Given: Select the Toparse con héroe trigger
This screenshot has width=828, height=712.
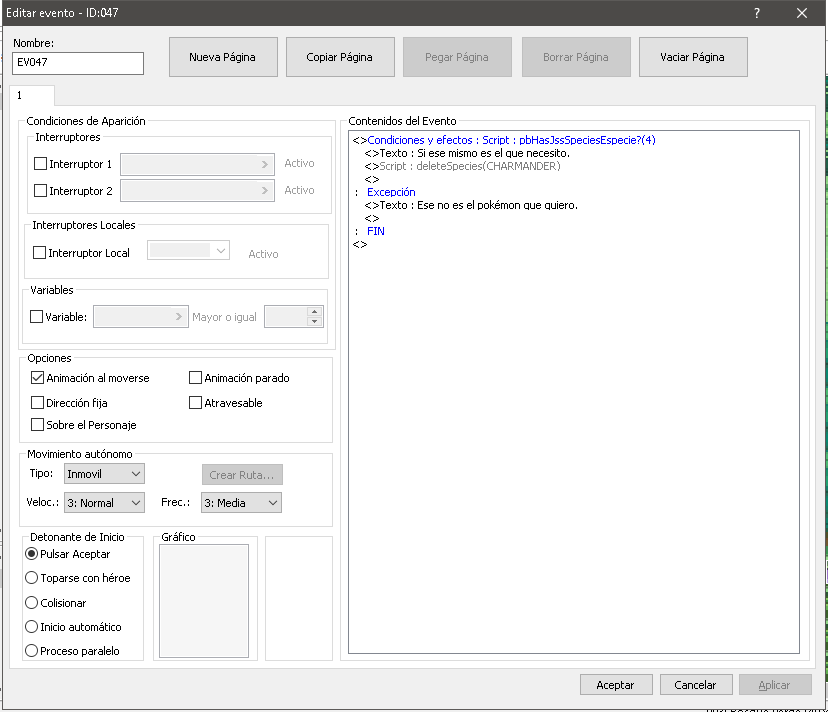Looking at the screenshot, I should pyautogui.click(x=31, y=577).
